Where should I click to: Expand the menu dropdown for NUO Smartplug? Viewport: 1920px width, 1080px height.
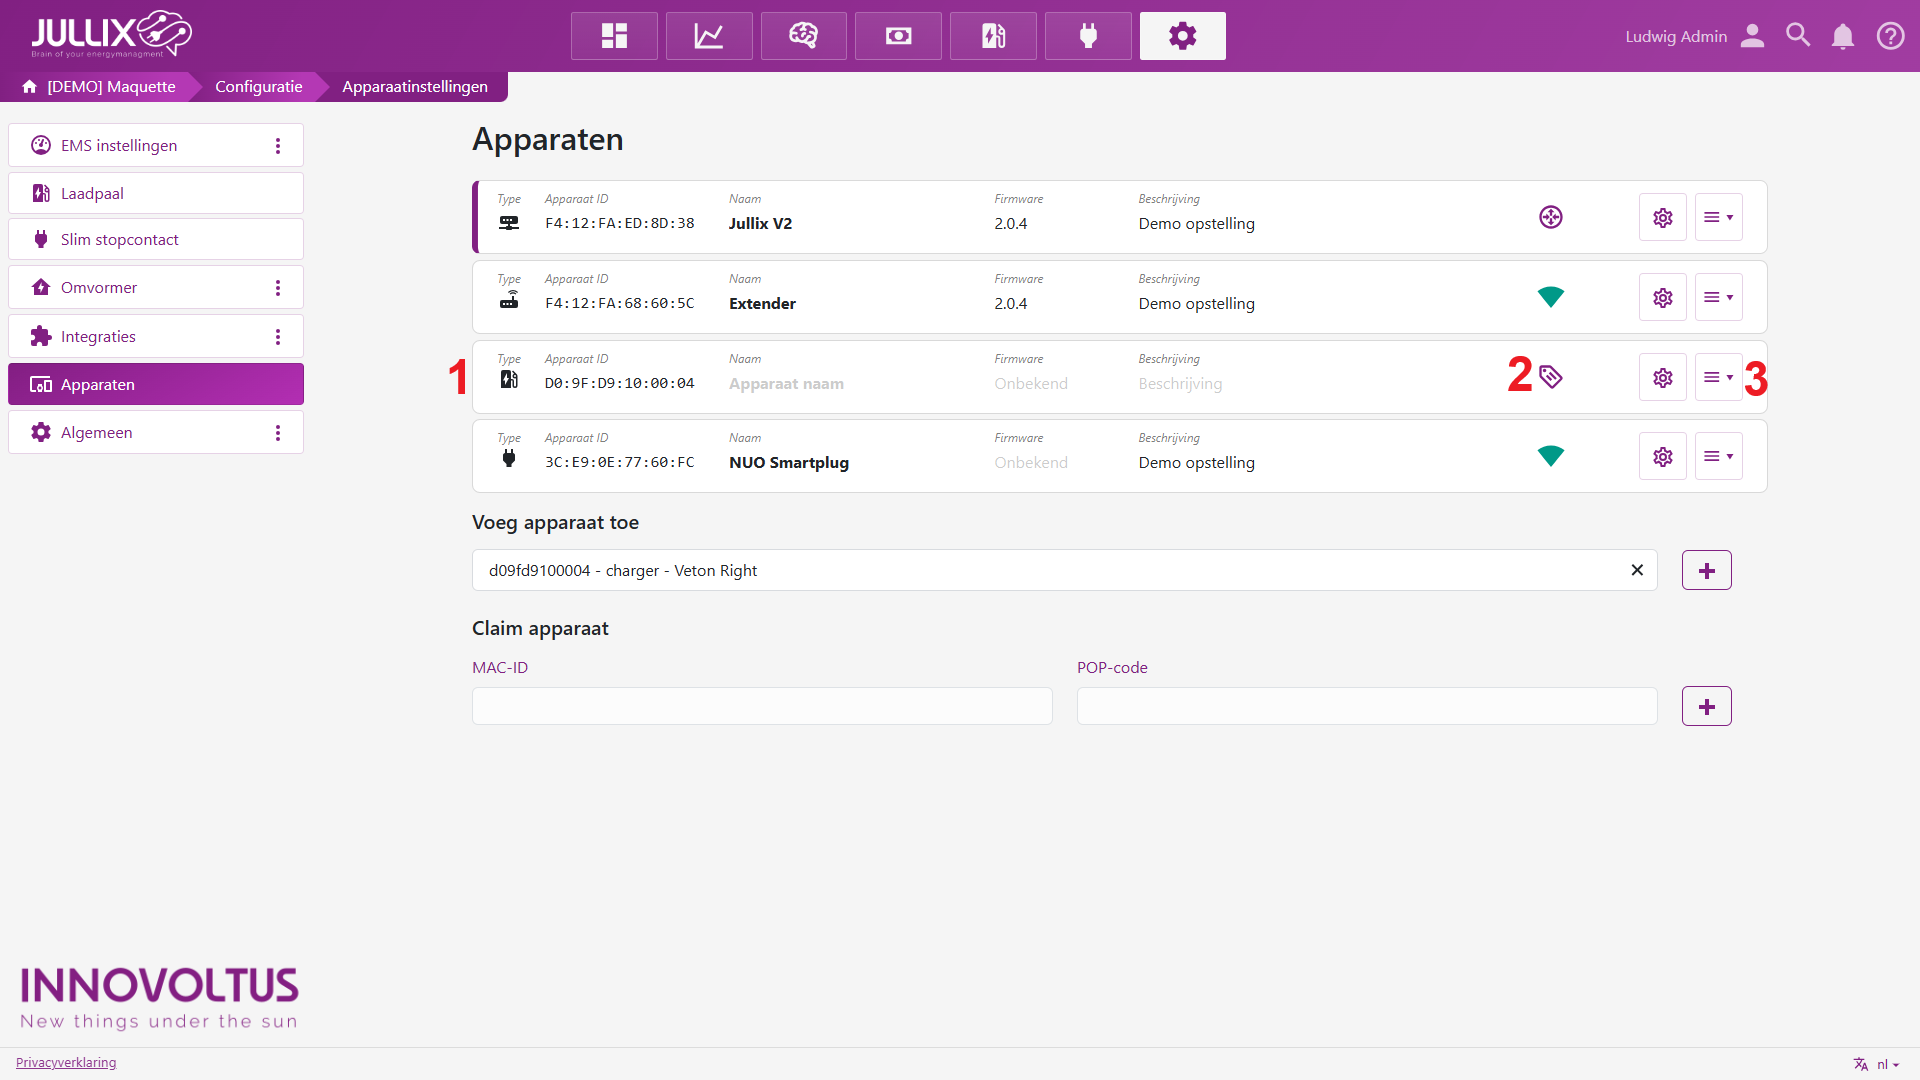1718,456
